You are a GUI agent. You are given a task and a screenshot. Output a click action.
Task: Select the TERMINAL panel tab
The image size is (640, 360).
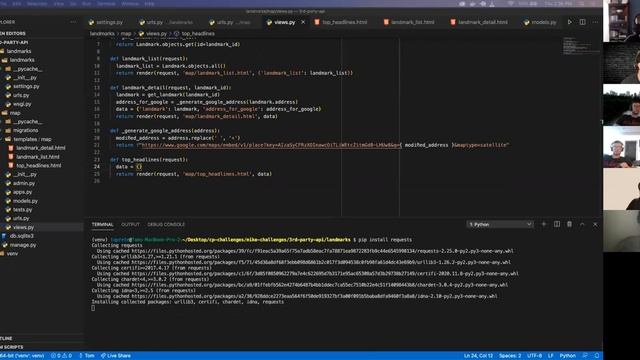click(102, 224)
